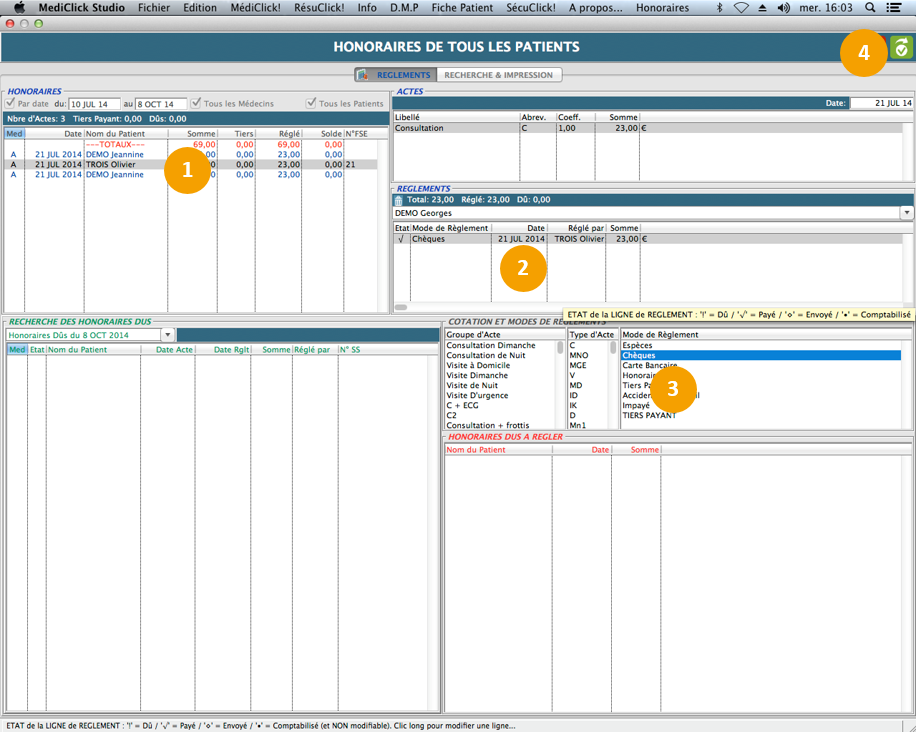Click the start date field 10 JUL 14
This screenshot has height=732, width=916.
pos(94,104)
